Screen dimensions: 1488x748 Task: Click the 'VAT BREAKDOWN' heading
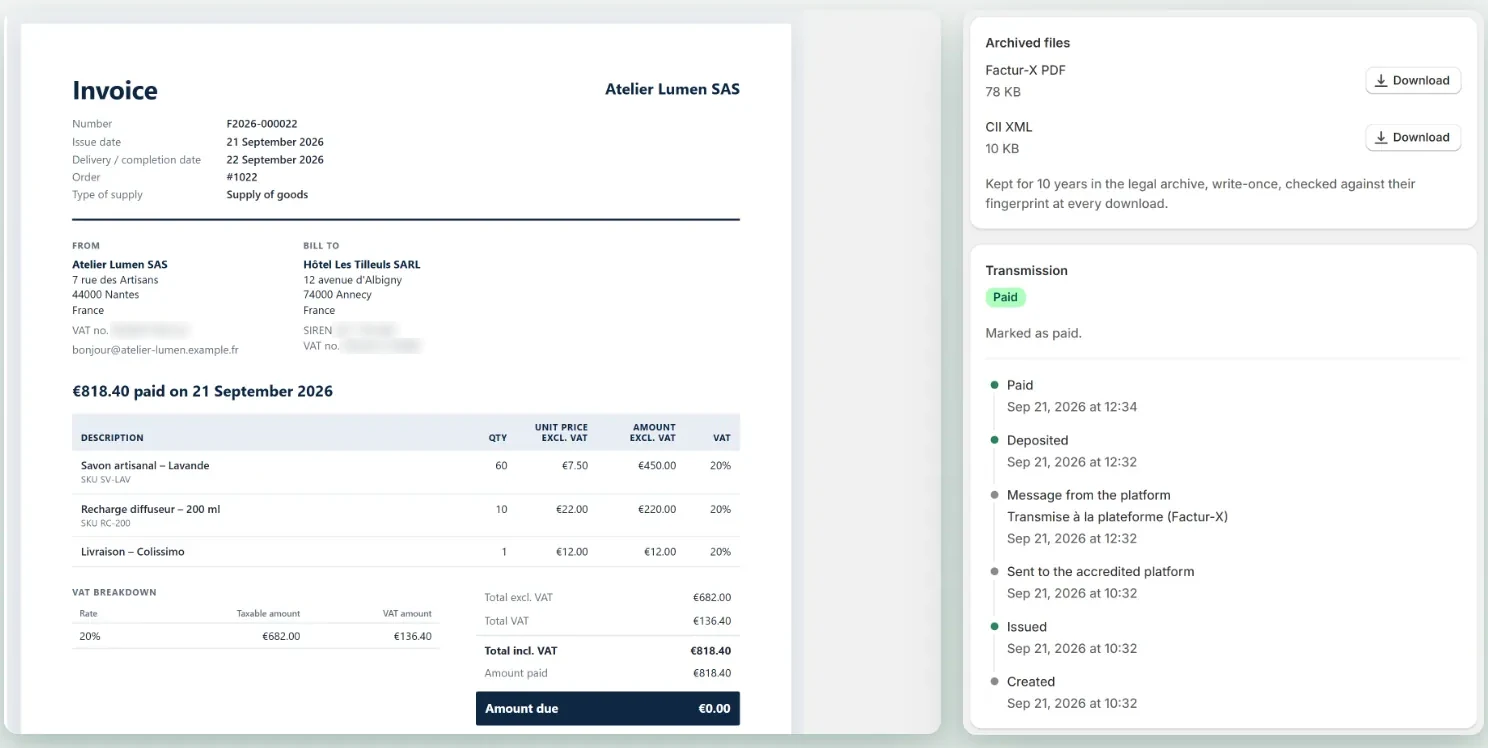coord(114,592)
